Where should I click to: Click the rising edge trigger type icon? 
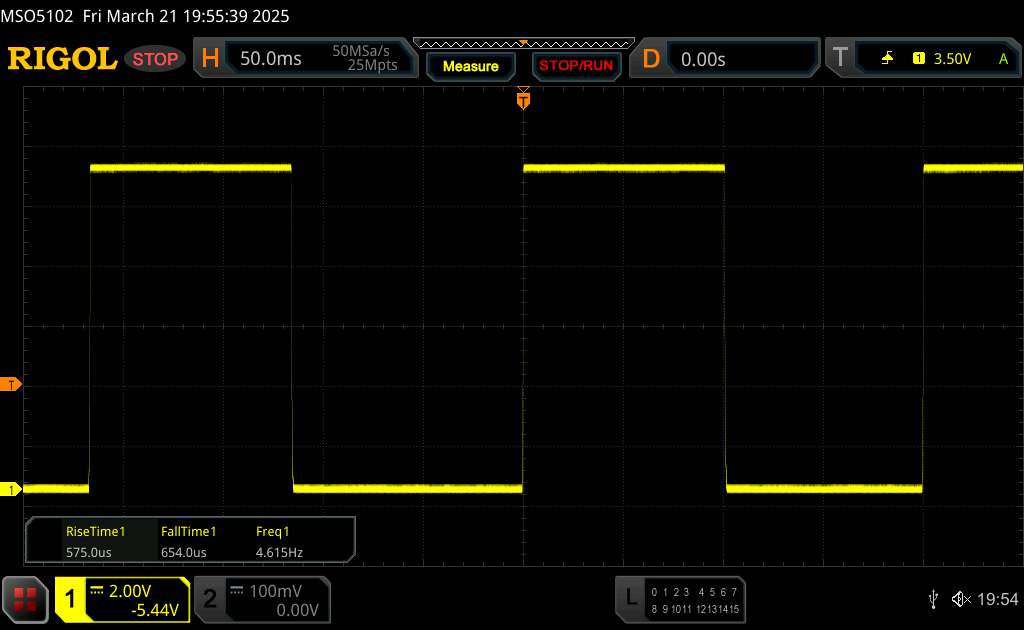pyautogui.click(x=888, y=59)
